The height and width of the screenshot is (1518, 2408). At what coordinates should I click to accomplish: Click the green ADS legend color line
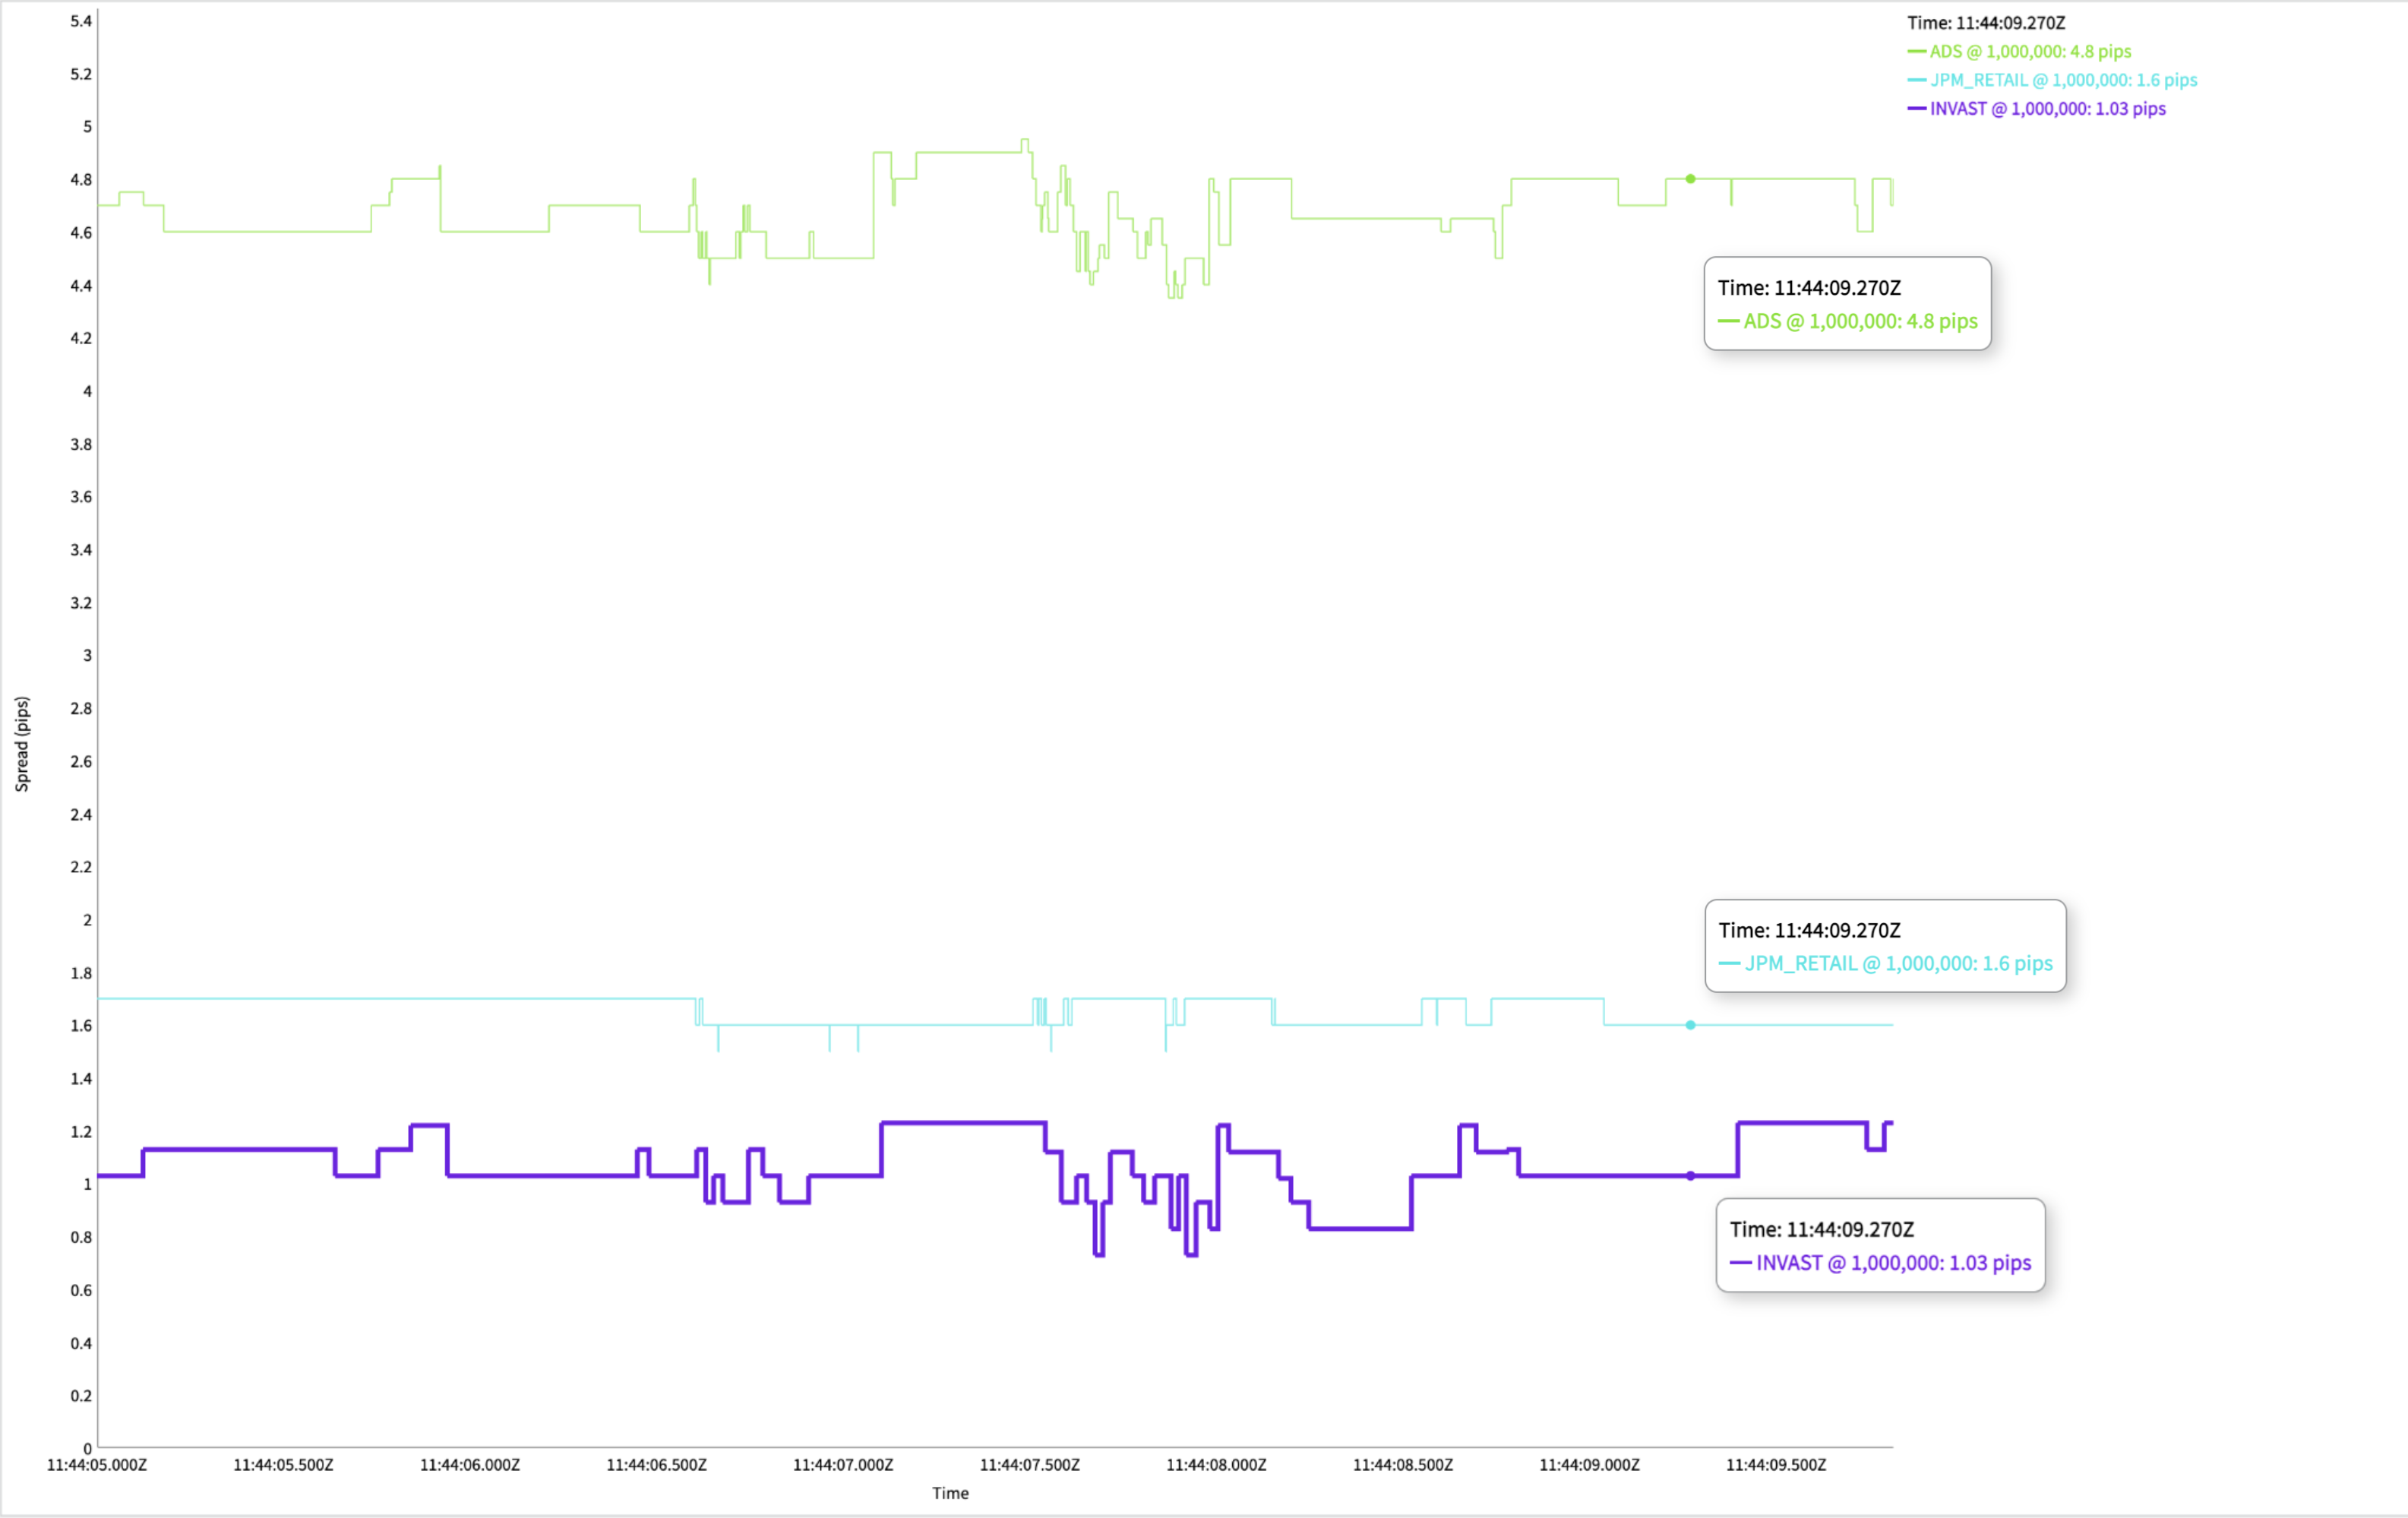(1916, 51)
